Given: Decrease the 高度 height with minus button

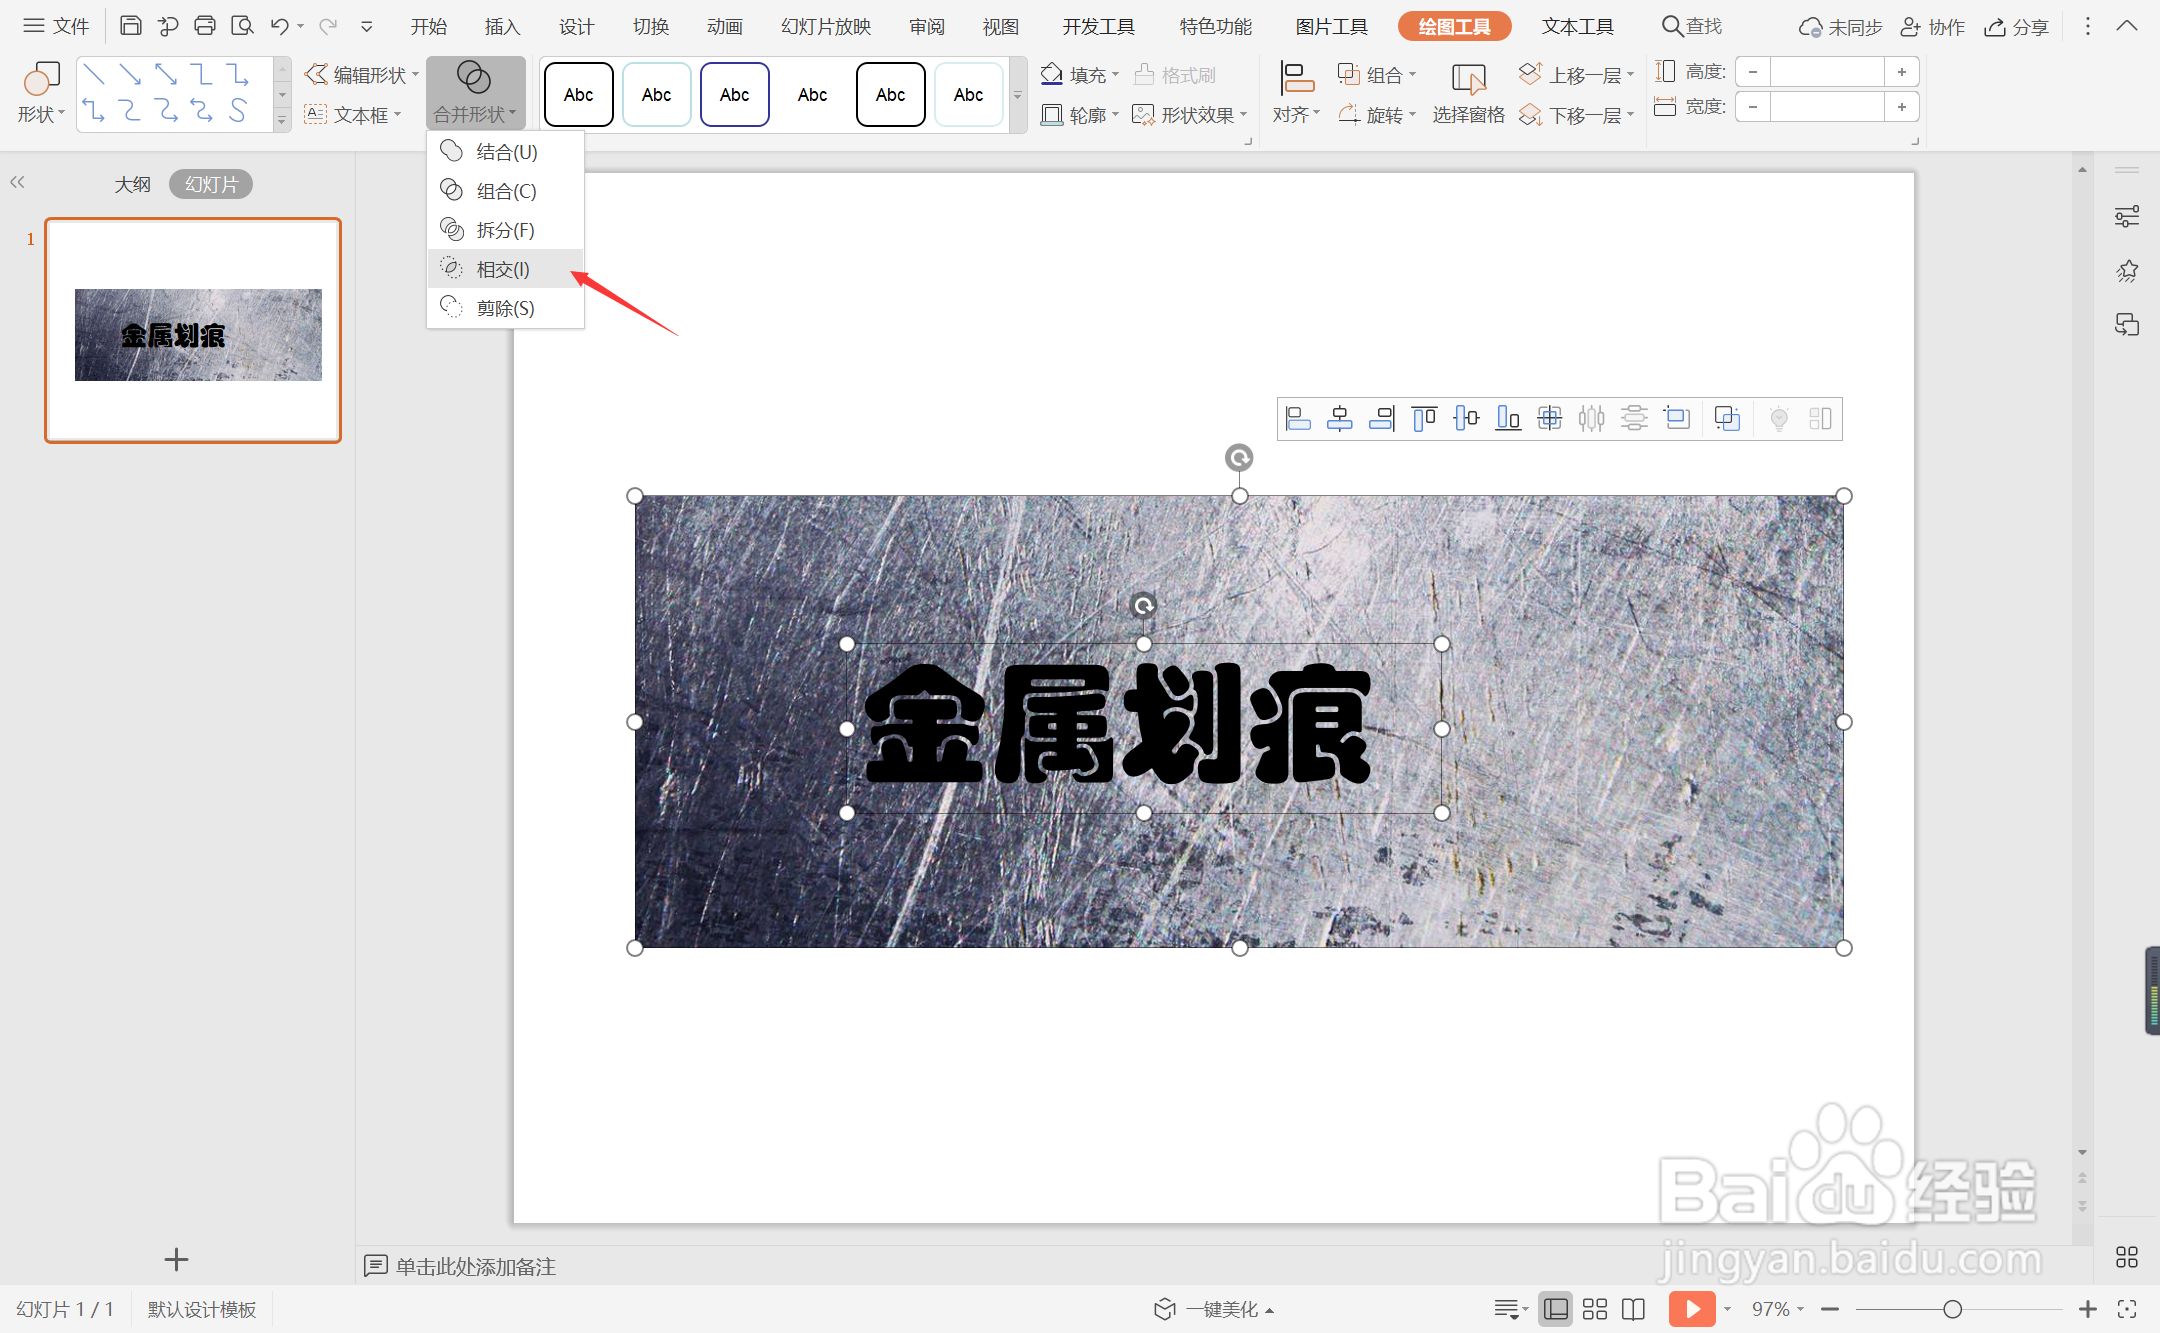Looking at the screenshot, I should [x=1753, y=72].
